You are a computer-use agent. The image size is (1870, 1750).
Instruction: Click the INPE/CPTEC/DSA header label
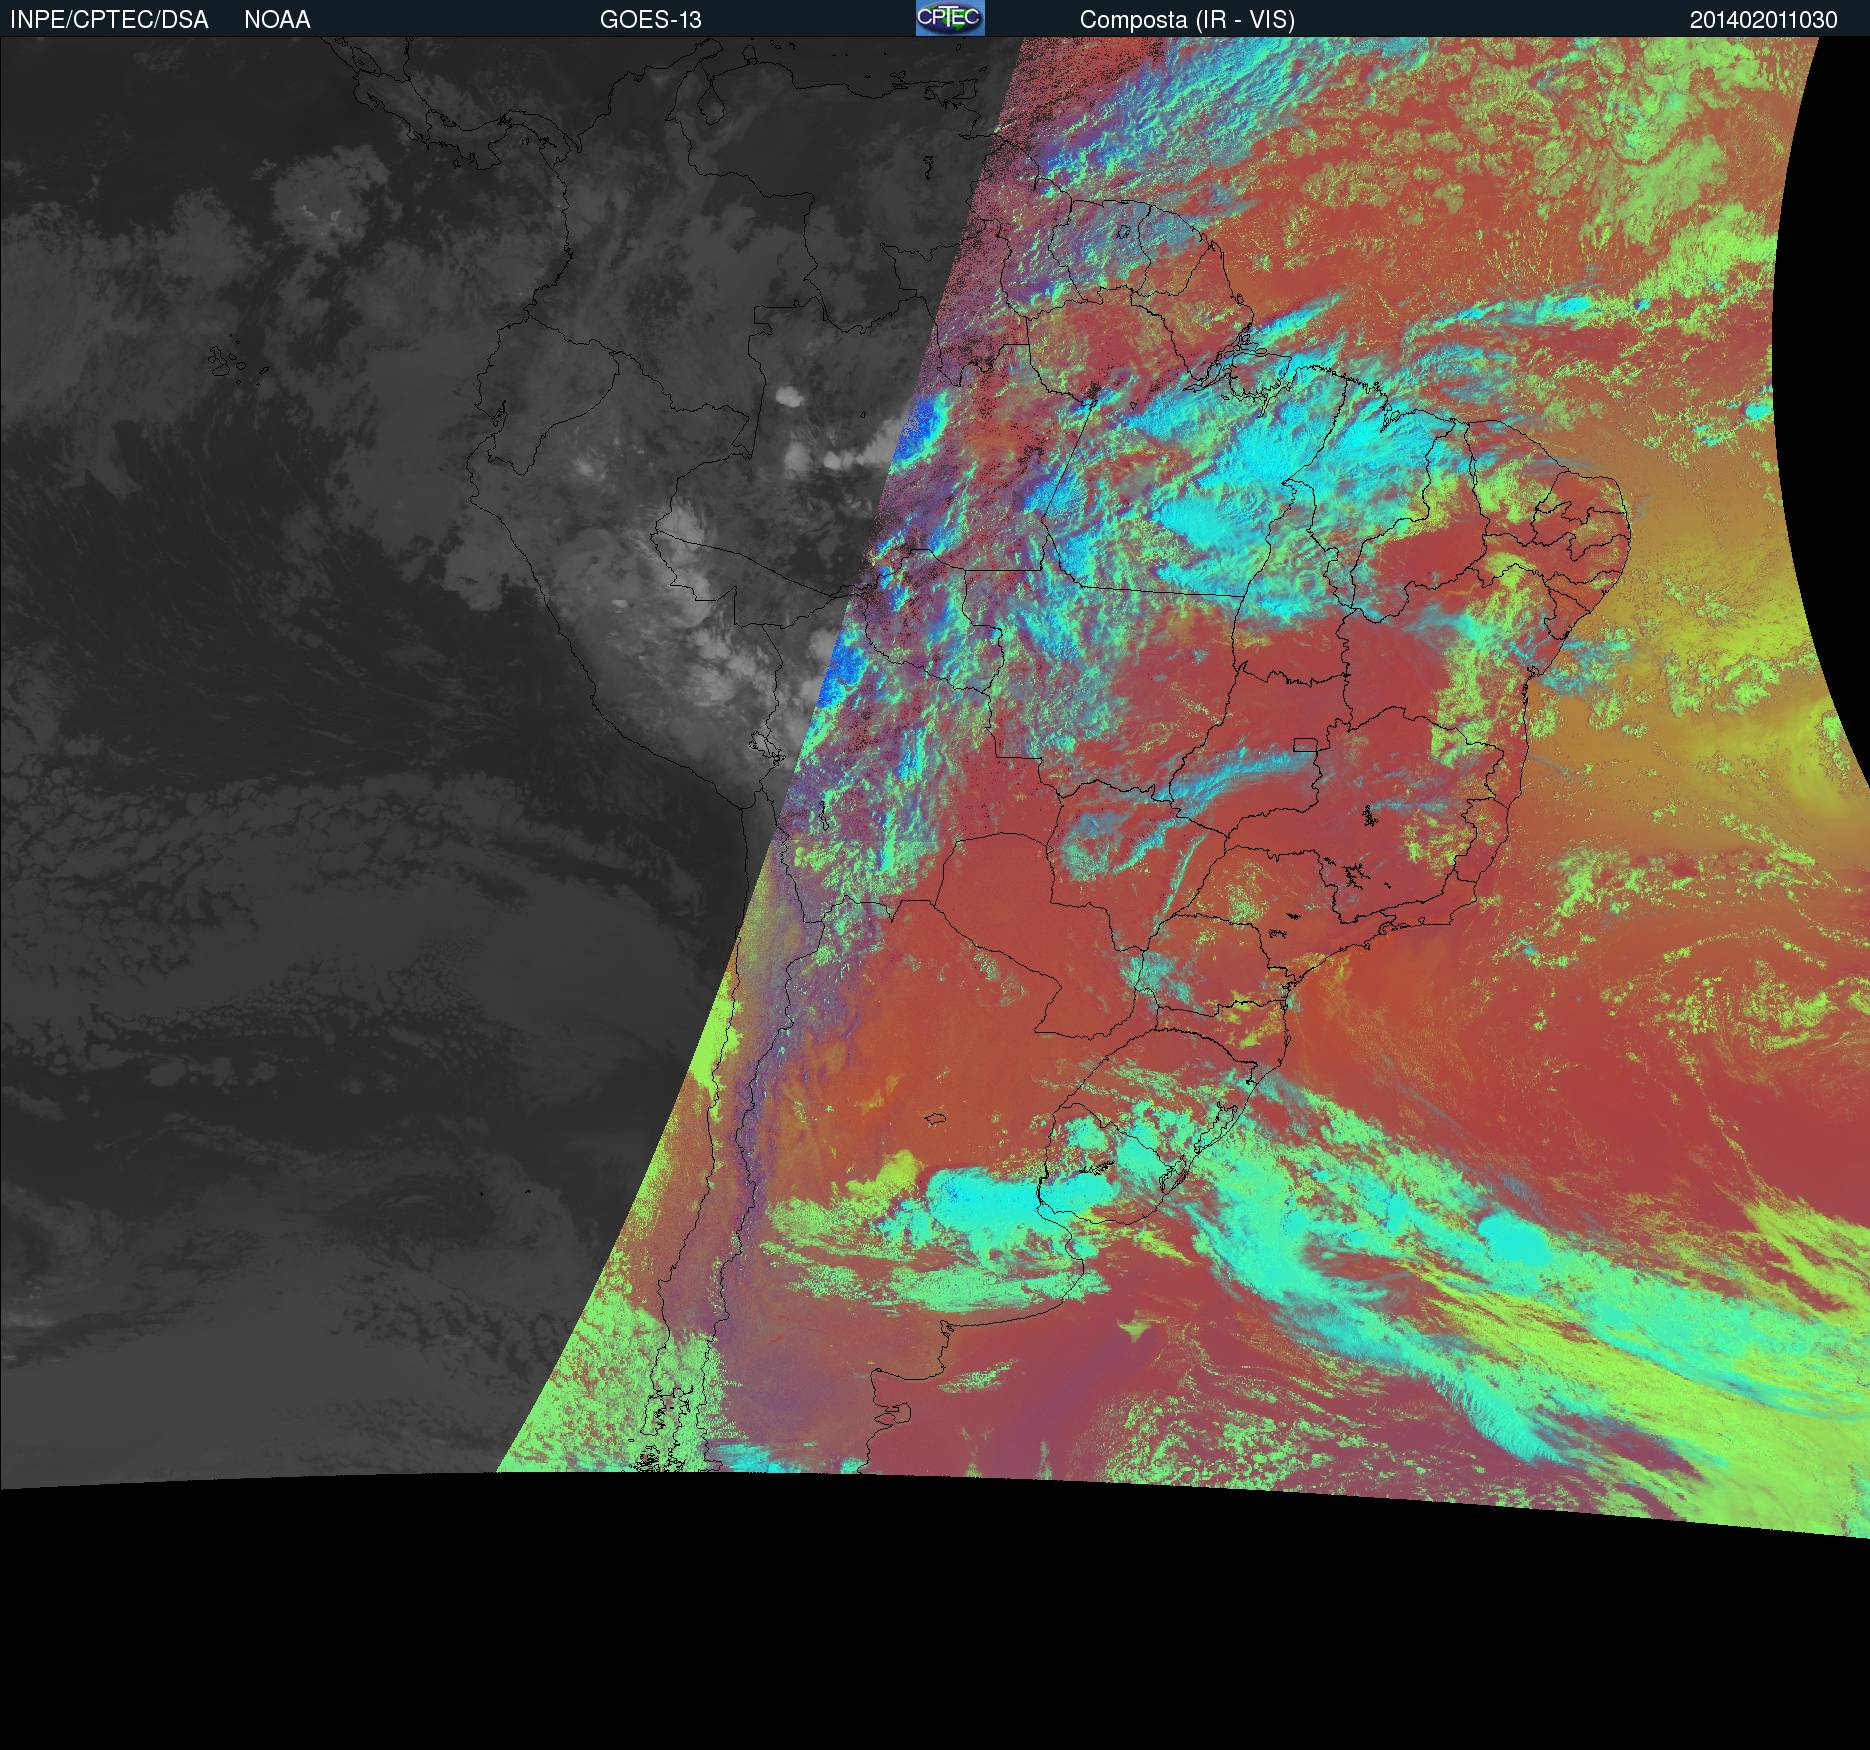(x=109, y=20)
